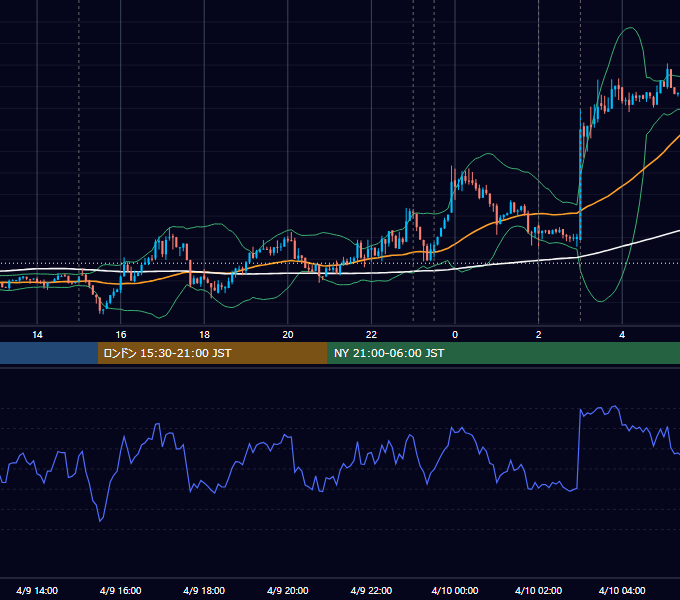Image resolution: width=680 pixels, height=600 pixels.
Task: Click the 4/10 04:00 date label
Action: [622, 590]
